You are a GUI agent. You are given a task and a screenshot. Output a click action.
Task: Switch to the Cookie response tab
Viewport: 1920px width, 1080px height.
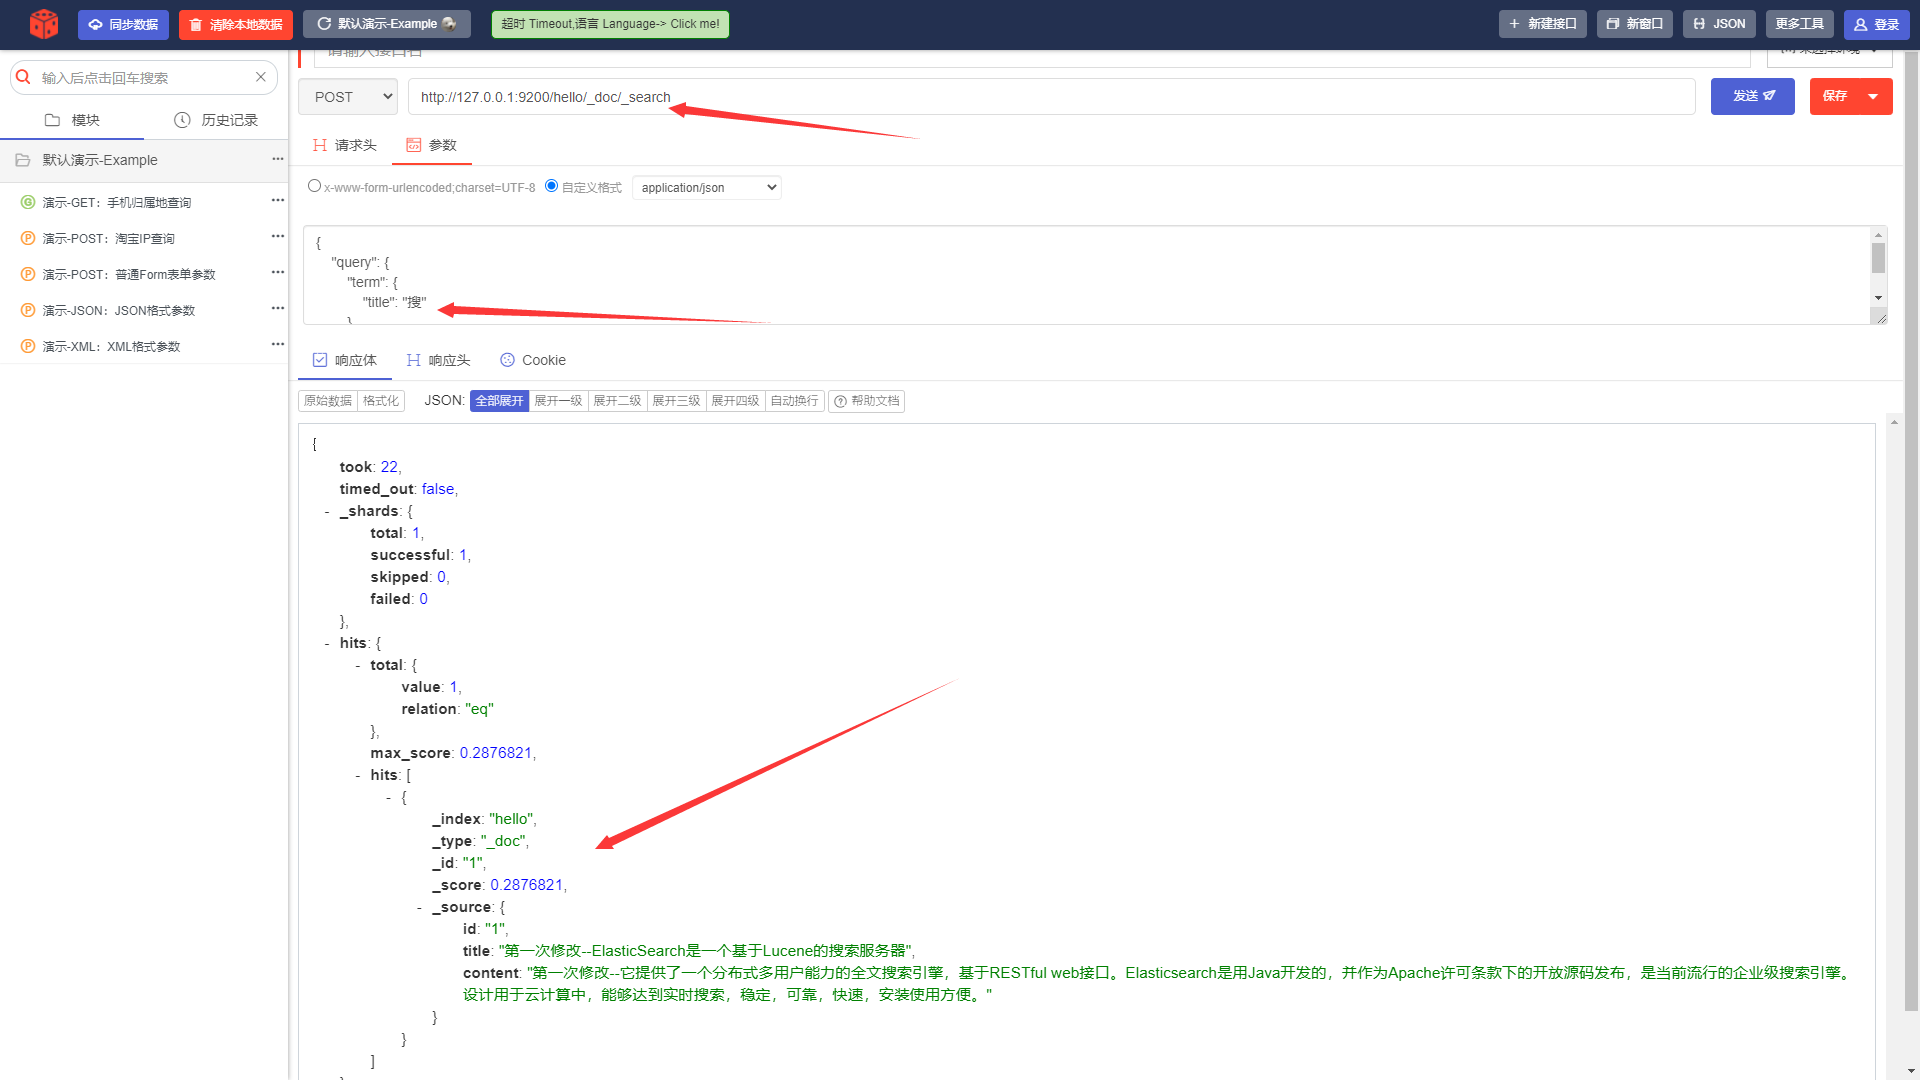(x=533, y=360)
